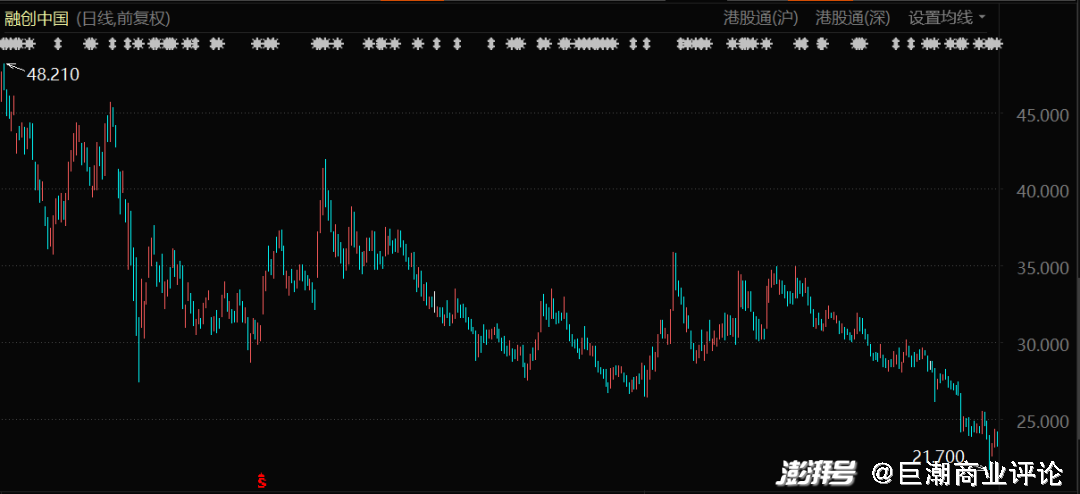The width and height of the screenshot is (1080, 494).
Task: Expand the 设置均线 dropdown
Action: [946, 18]
